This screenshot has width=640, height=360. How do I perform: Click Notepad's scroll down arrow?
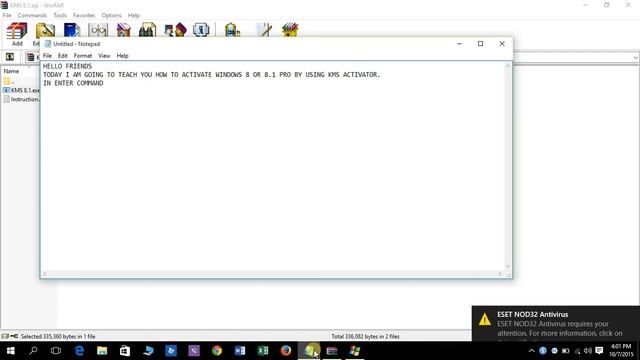[x=508, y=267]
